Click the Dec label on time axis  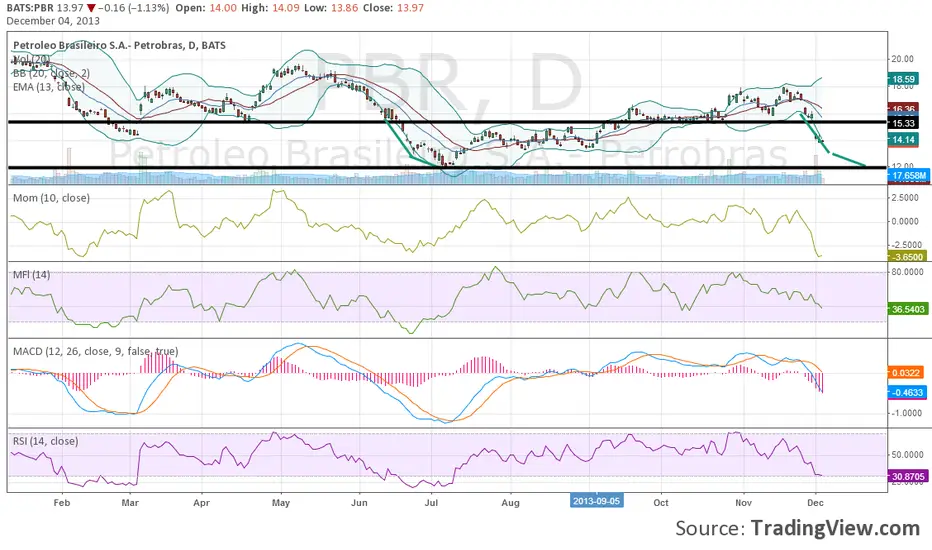pyautogui.click(x=816, y=502)
